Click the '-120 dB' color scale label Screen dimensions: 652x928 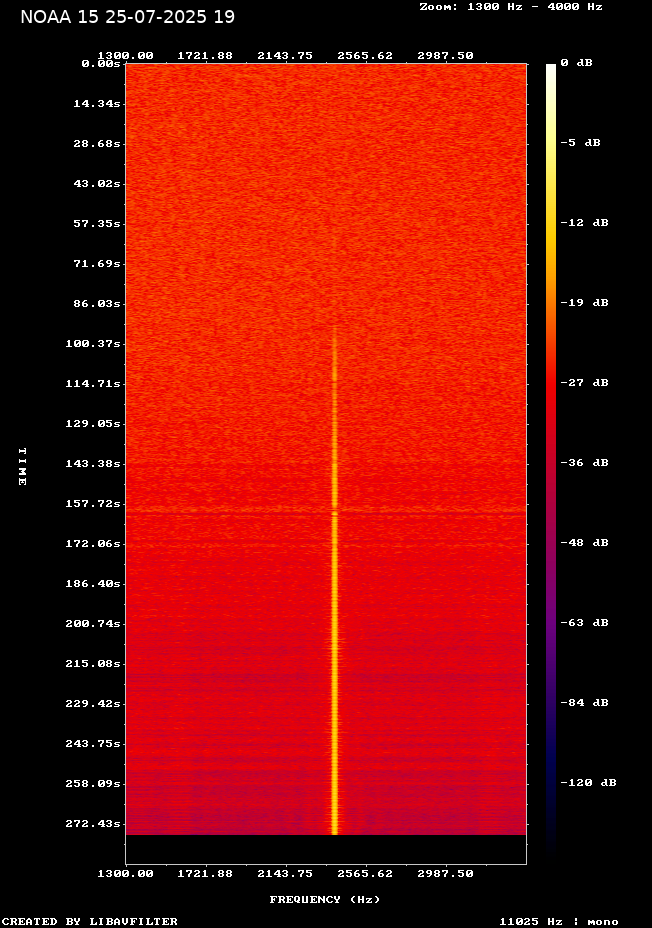coord(589,782)
